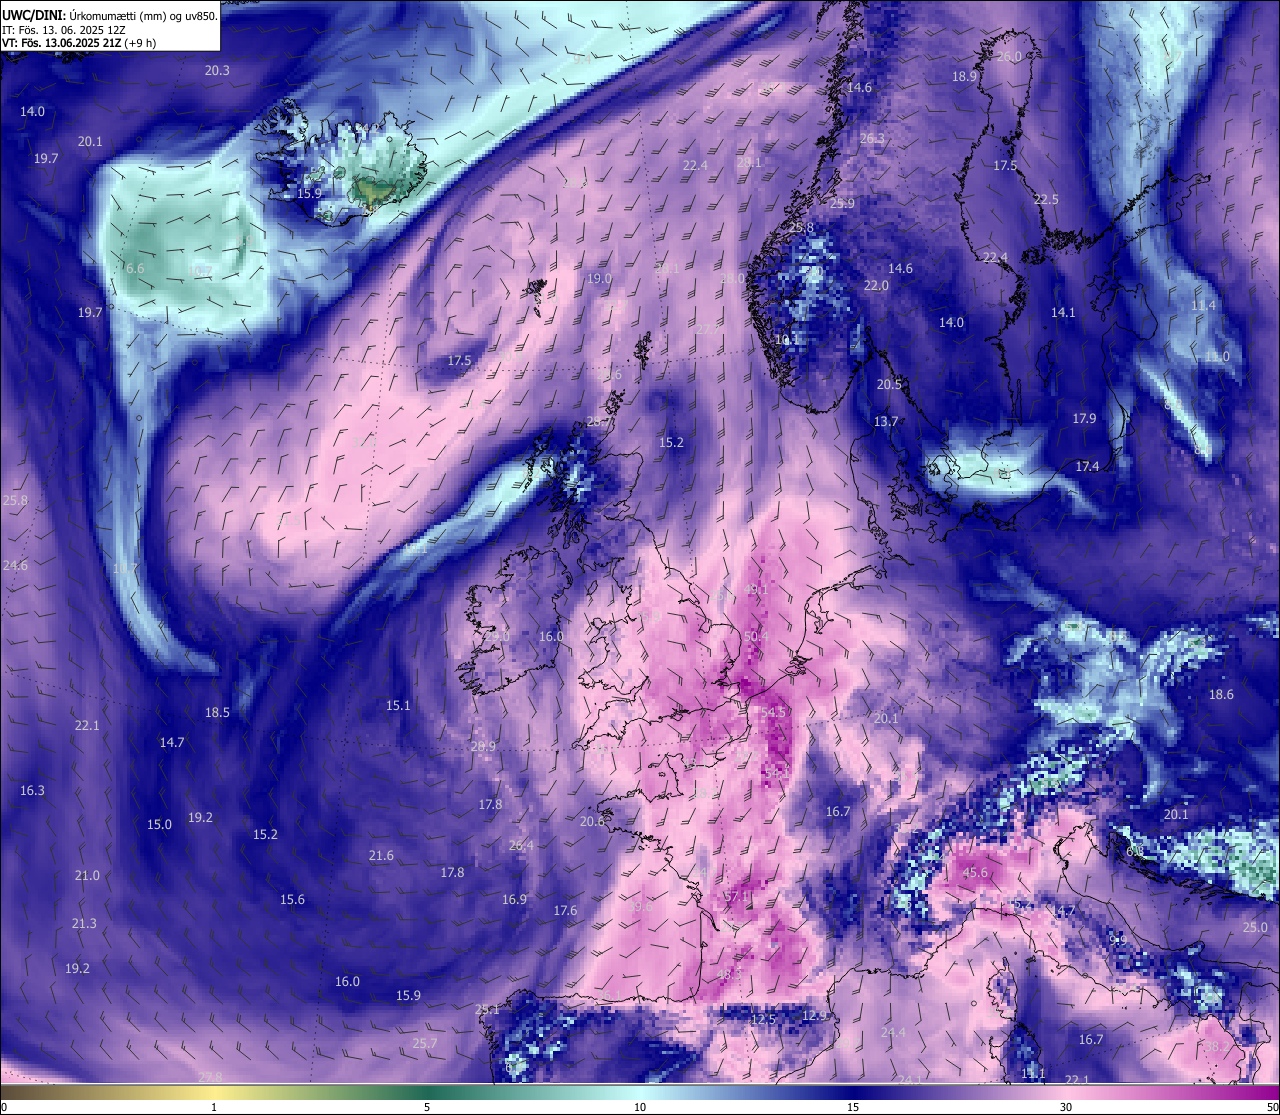
Task: Click the 20.5 value near Oslofjord
Action: coord(889,385)
